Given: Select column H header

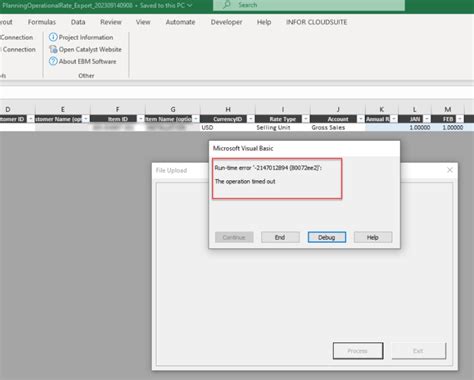Looking at the screenshot, I should tap(228, 109).
